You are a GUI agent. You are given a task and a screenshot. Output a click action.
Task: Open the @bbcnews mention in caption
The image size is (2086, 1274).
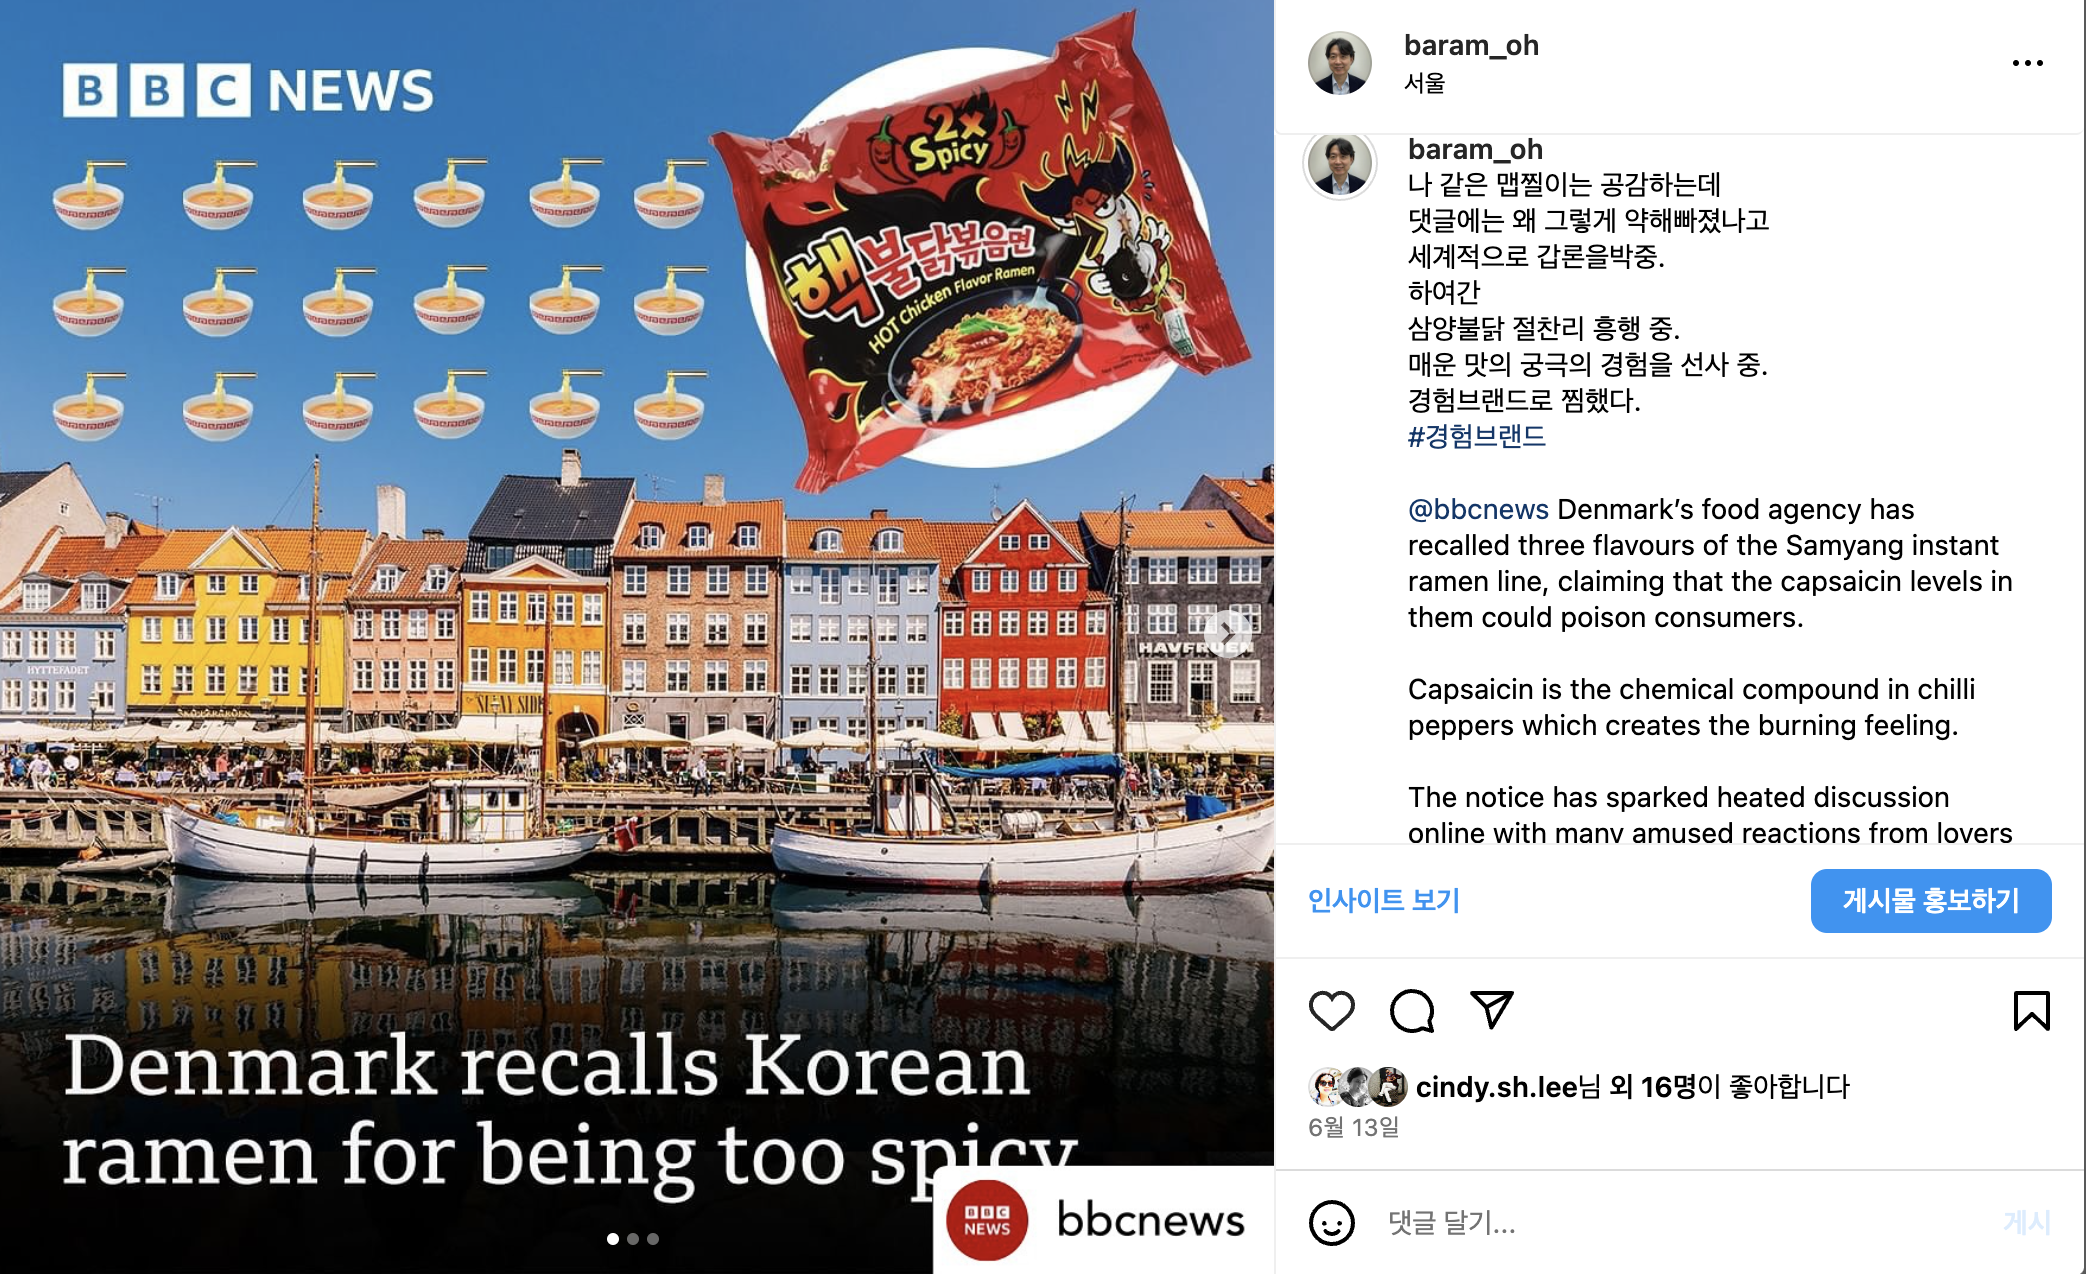pos(1478,509)
